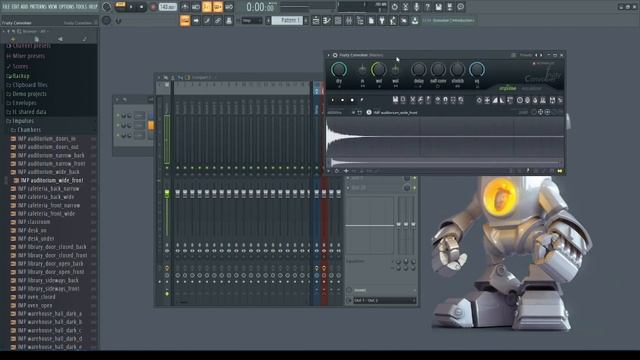Click the trim cut icon in Convolver

[413, 100]
